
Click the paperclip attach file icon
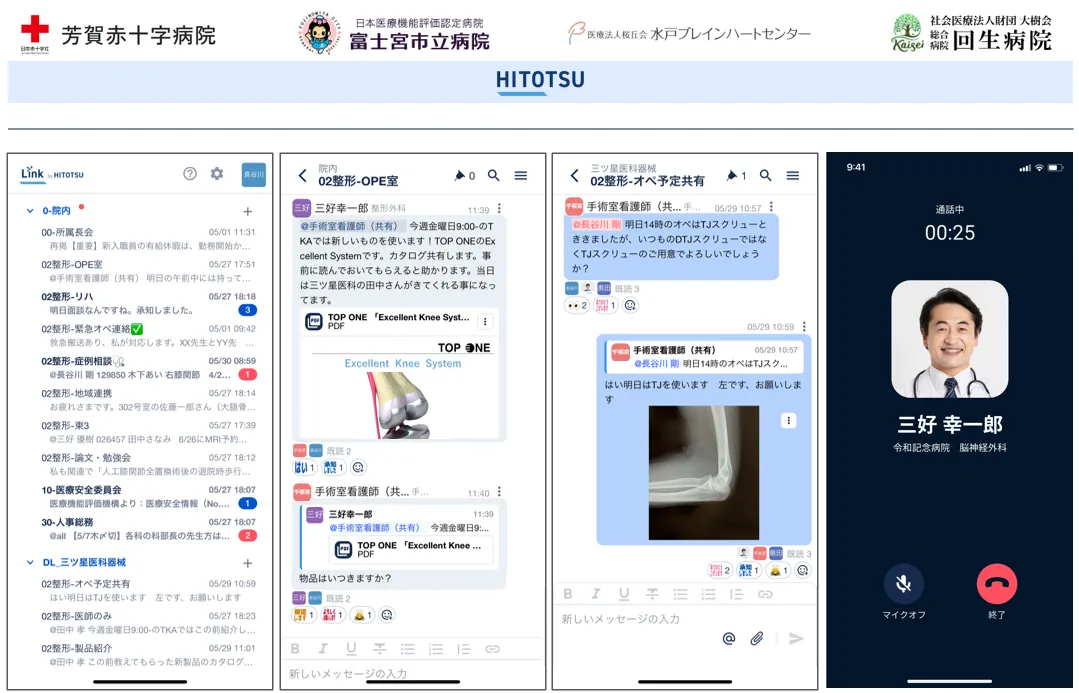757,638
